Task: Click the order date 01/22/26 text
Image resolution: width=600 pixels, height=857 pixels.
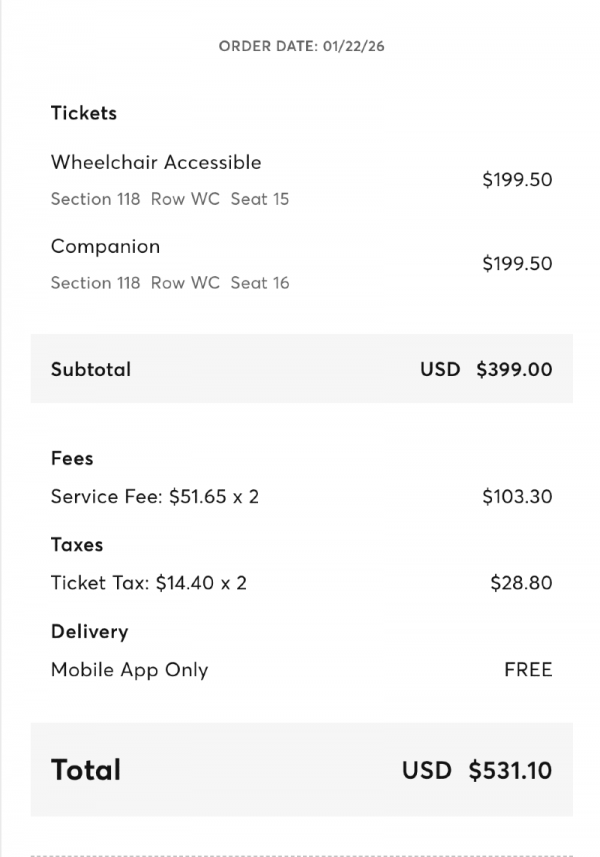Action: tap(301, 46)
